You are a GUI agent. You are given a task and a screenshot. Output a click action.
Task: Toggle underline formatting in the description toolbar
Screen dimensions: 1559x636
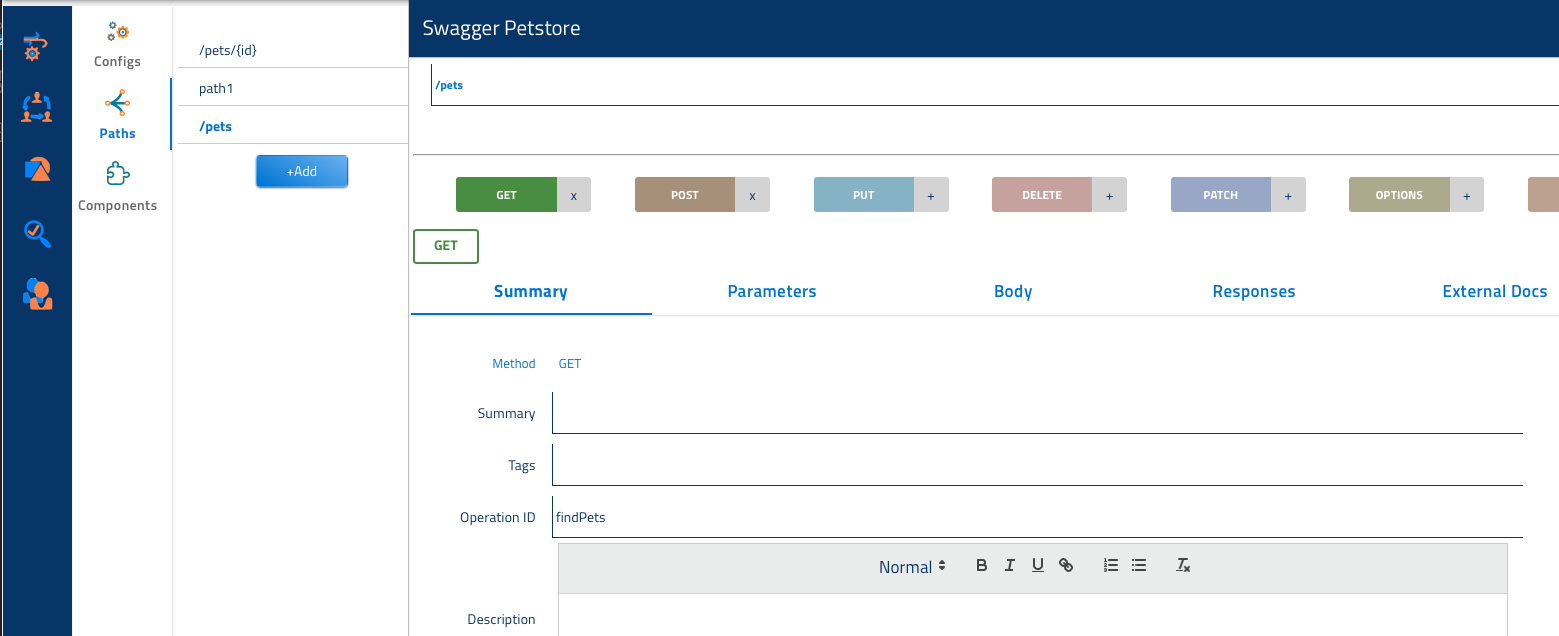click(1038, 566)
